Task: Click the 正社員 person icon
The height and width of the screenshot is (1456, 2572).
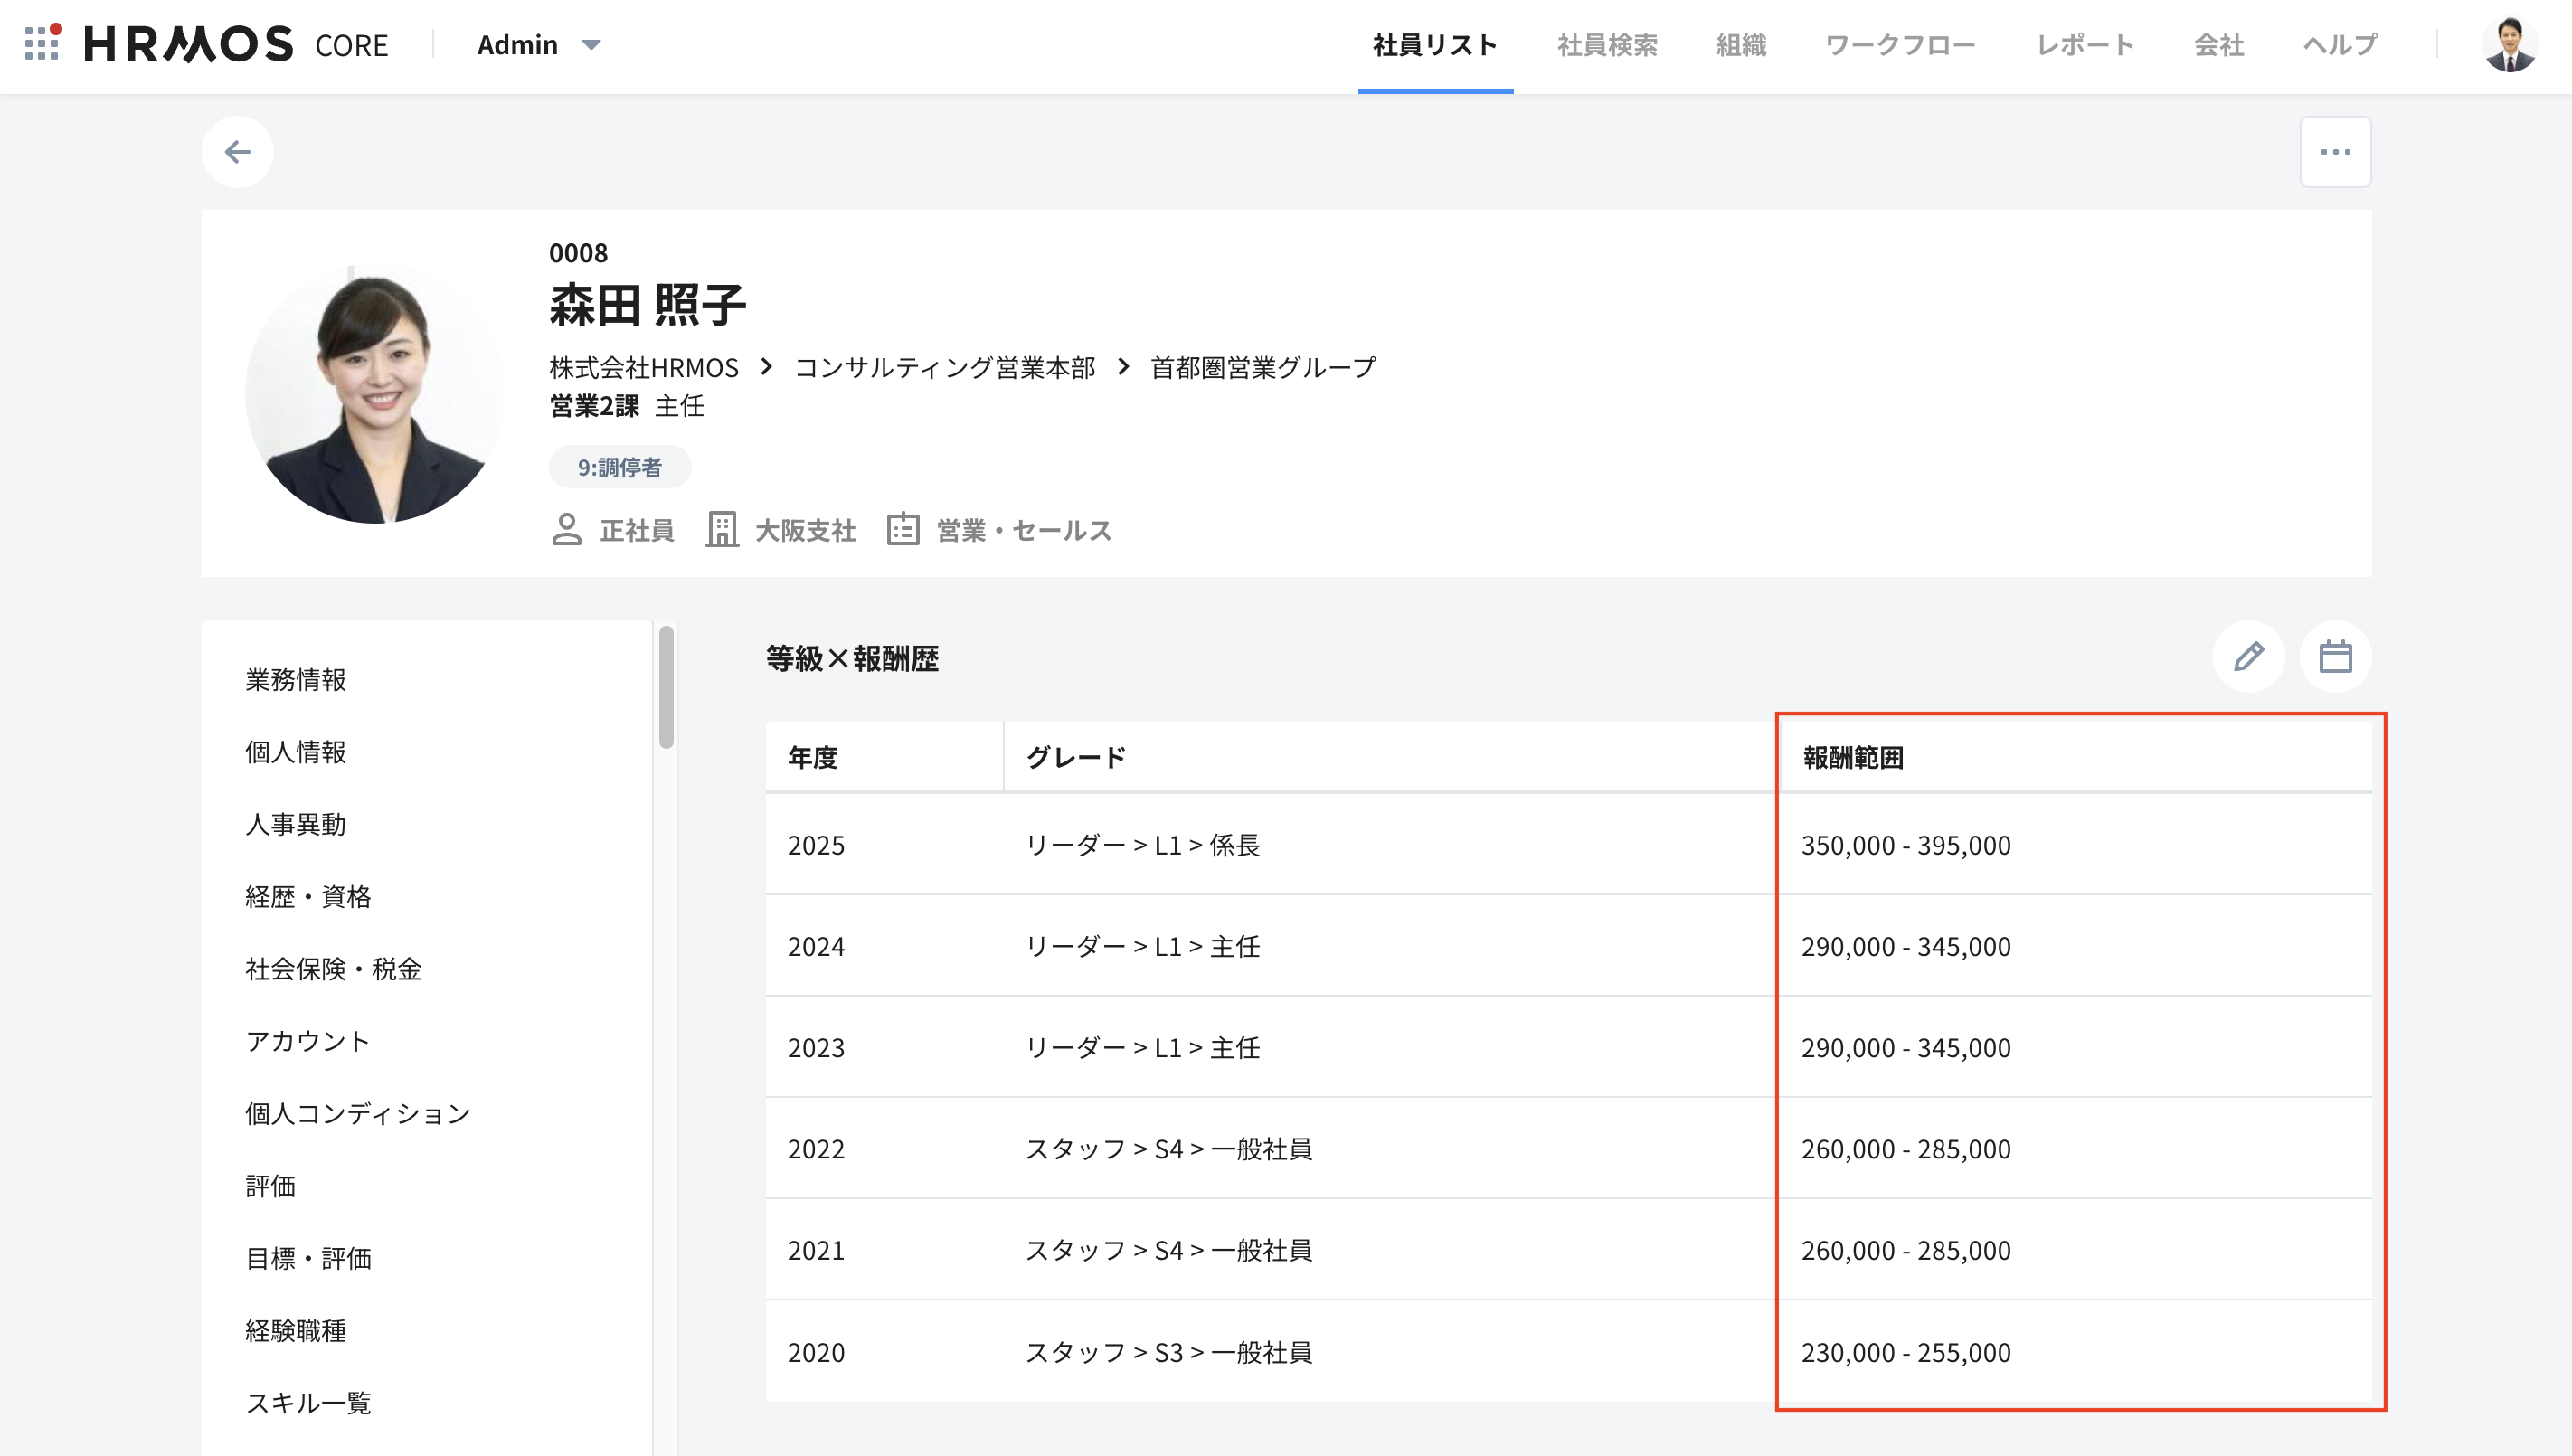Action: tap(566, 530)
